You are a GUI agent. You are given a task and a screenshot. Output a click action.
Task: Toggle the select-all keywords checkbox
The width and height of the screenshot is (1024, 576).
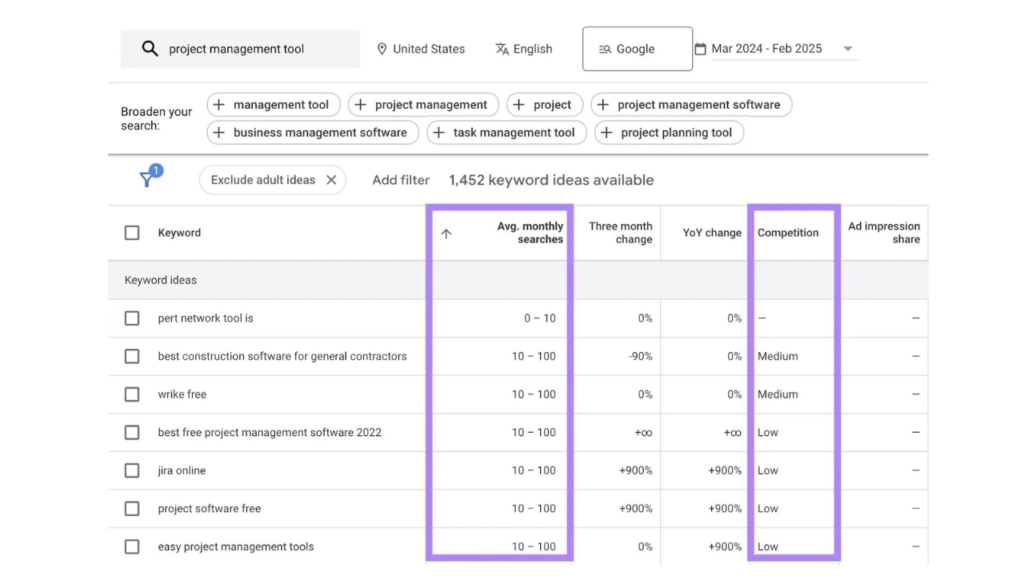click(x=132, y=233)
